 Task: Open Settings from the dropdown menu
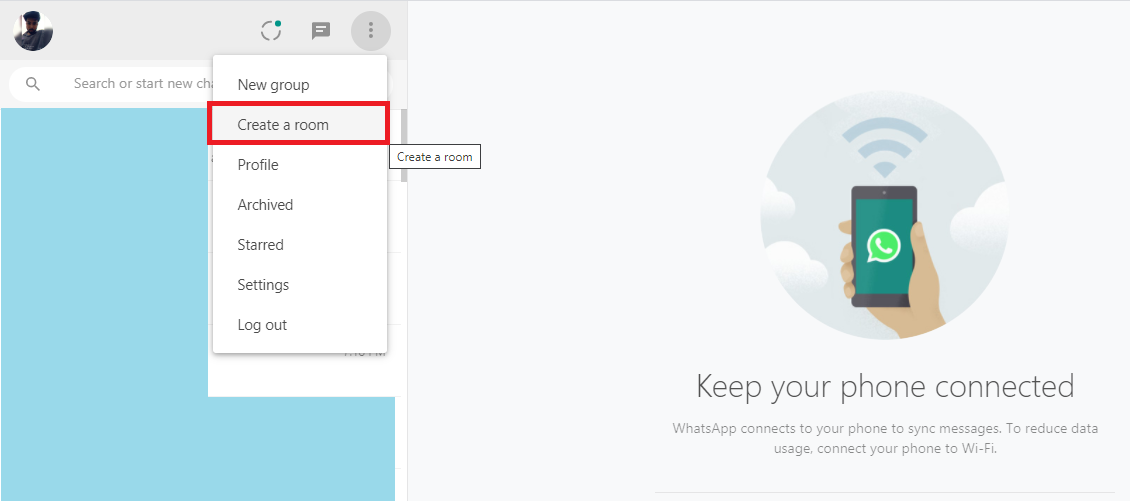click(x=263, y=285)
